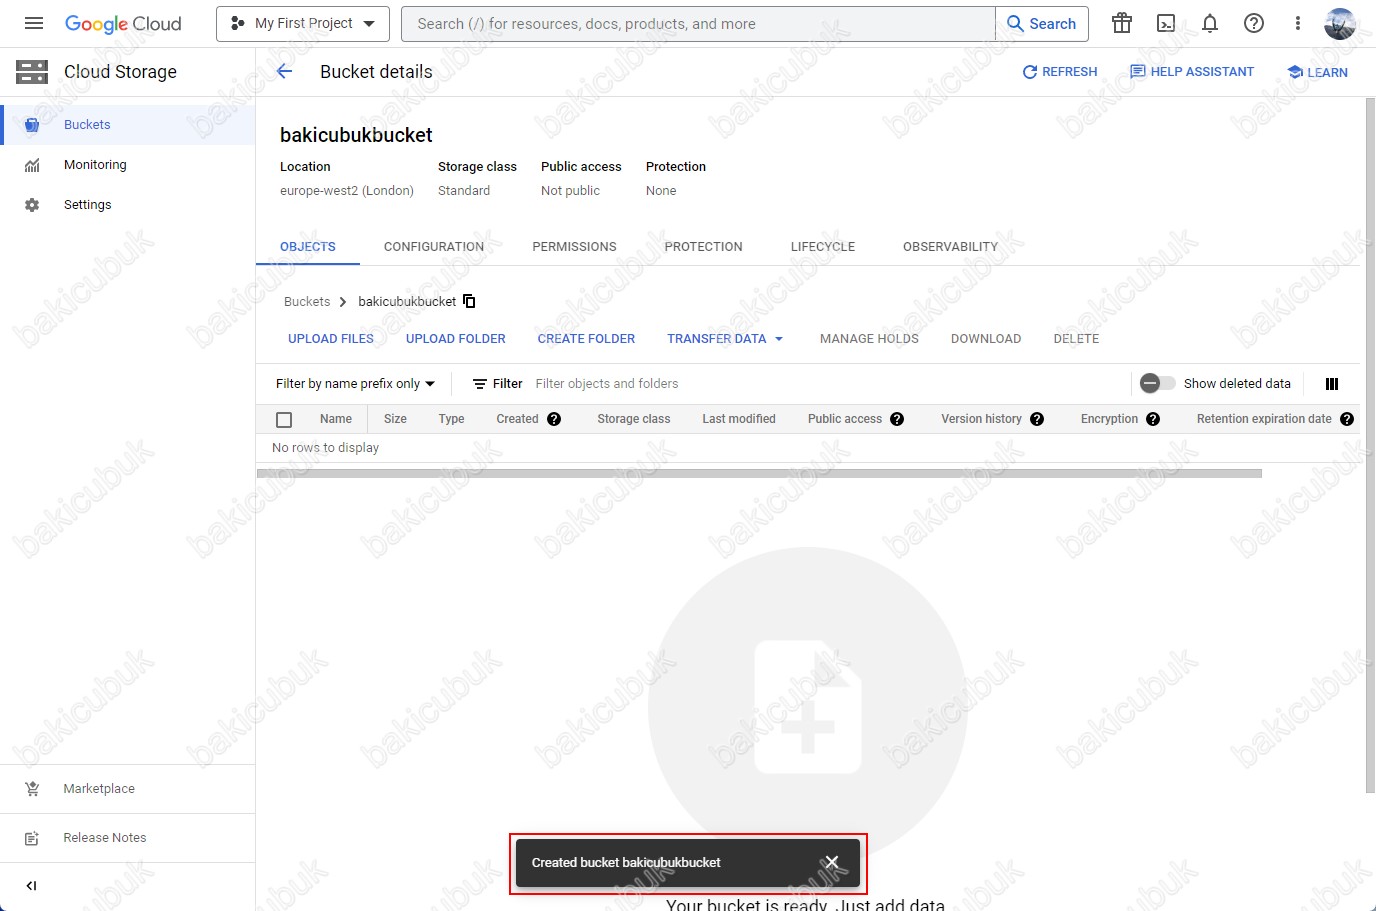Open the notifications bell
This screenshot has width=1376, height=911.
pyautogui.click(x=1210, y=23)
